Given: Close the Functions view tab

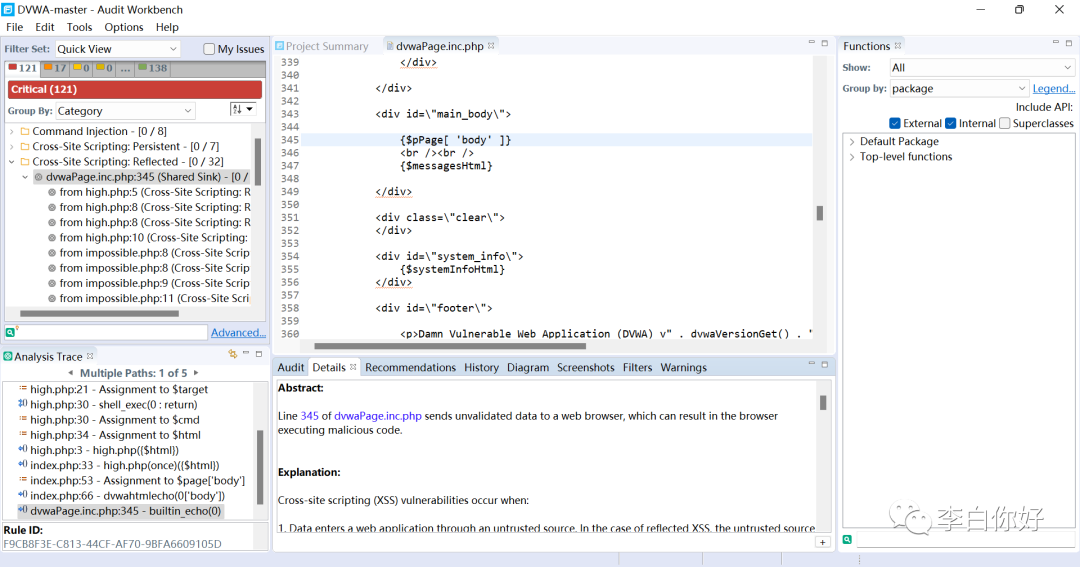Looking at the screenshot, I should click(897, 46).
